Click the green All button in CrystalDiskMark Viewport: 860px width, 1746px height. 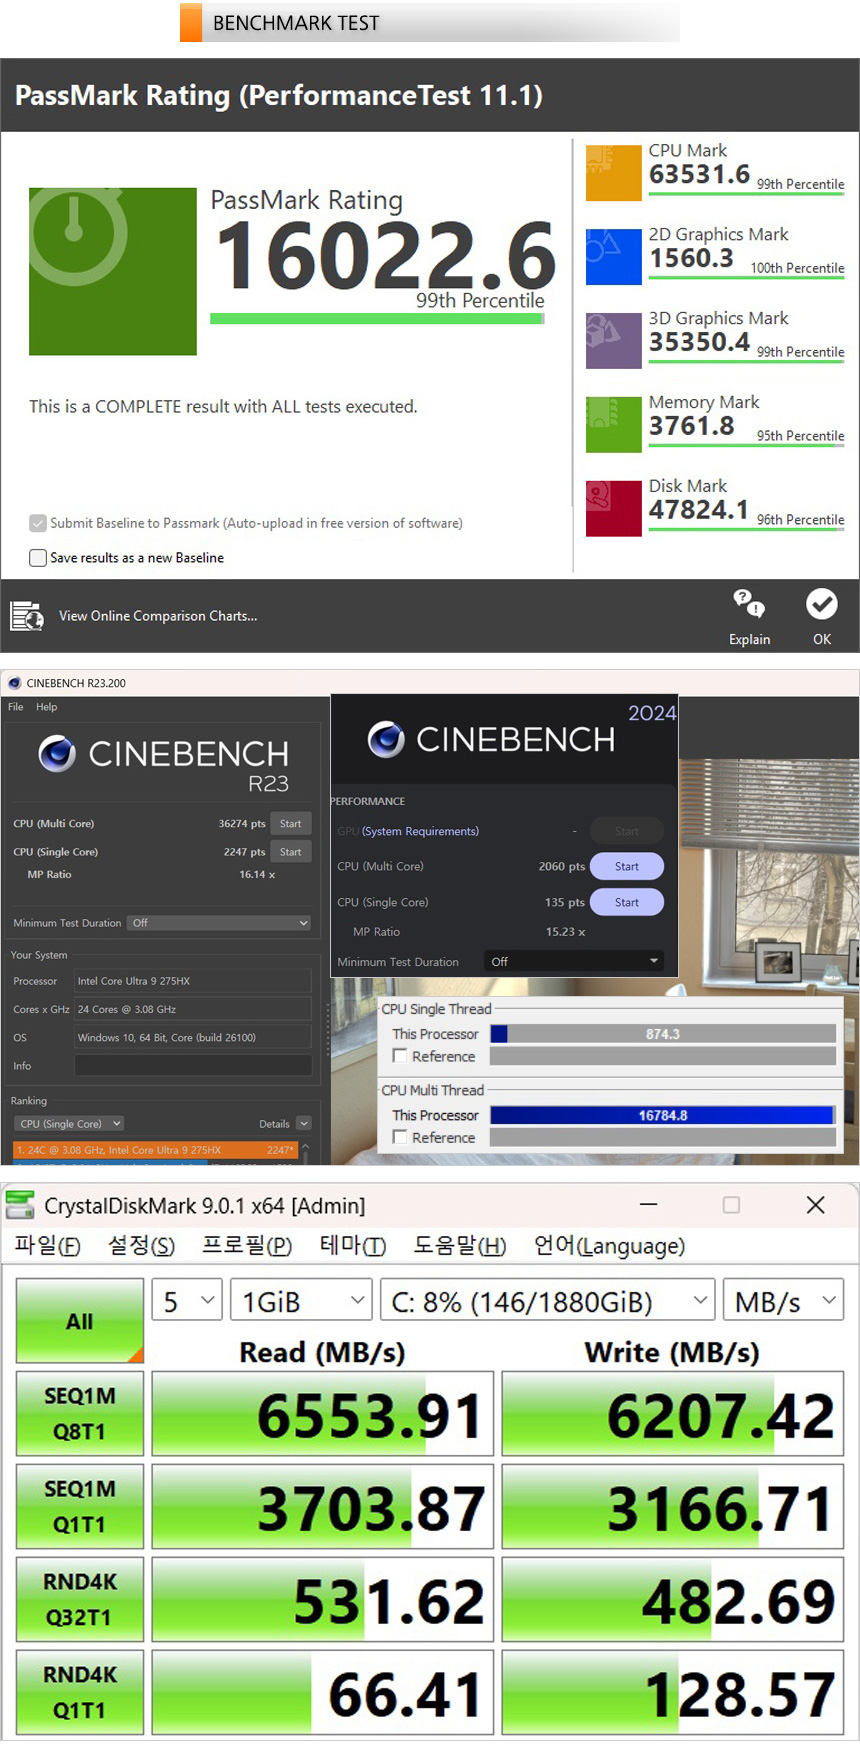pyautogui.click(x=80, y=1321)
